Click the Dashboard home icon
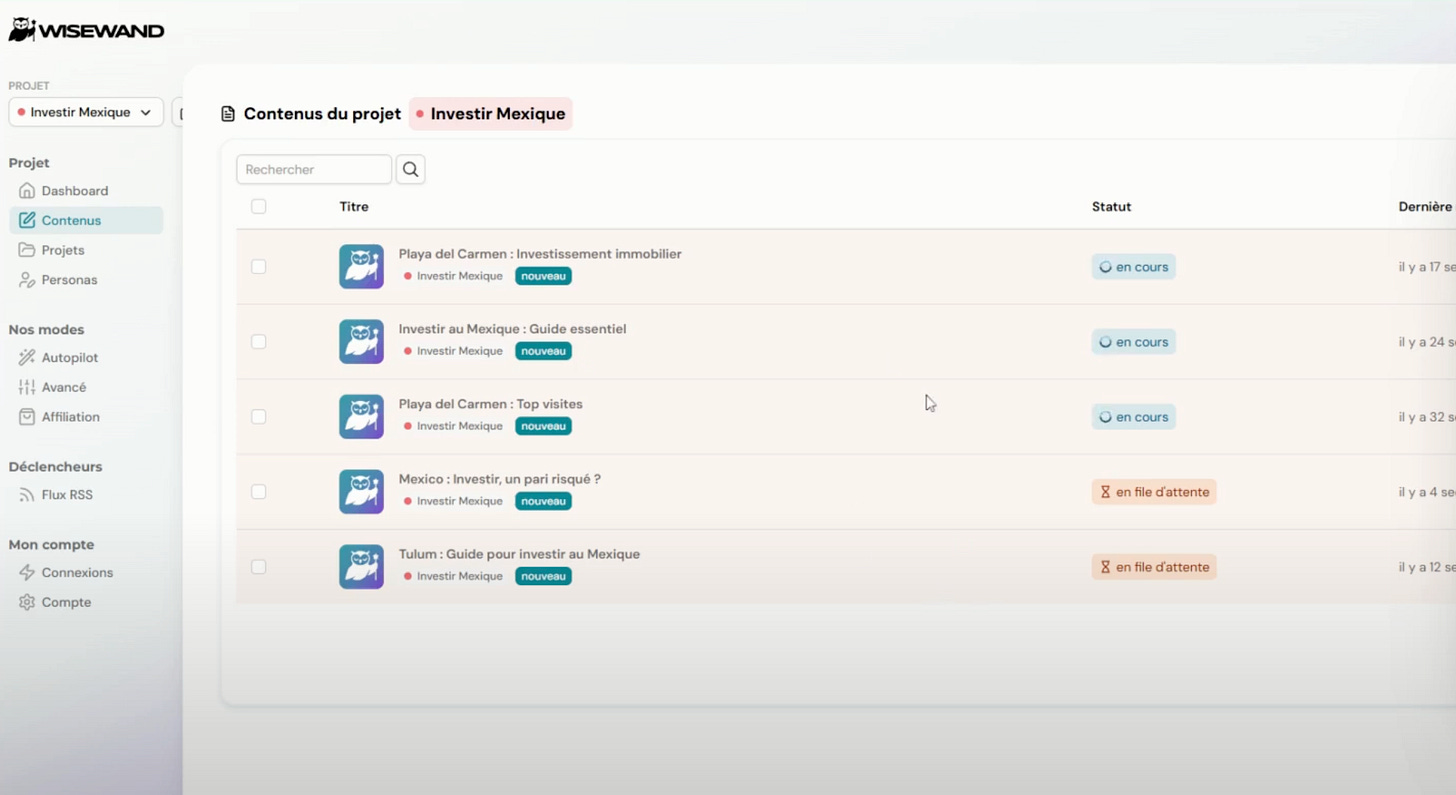The image size is (1456, 795). pyautogui.click(x=27, y=191)
